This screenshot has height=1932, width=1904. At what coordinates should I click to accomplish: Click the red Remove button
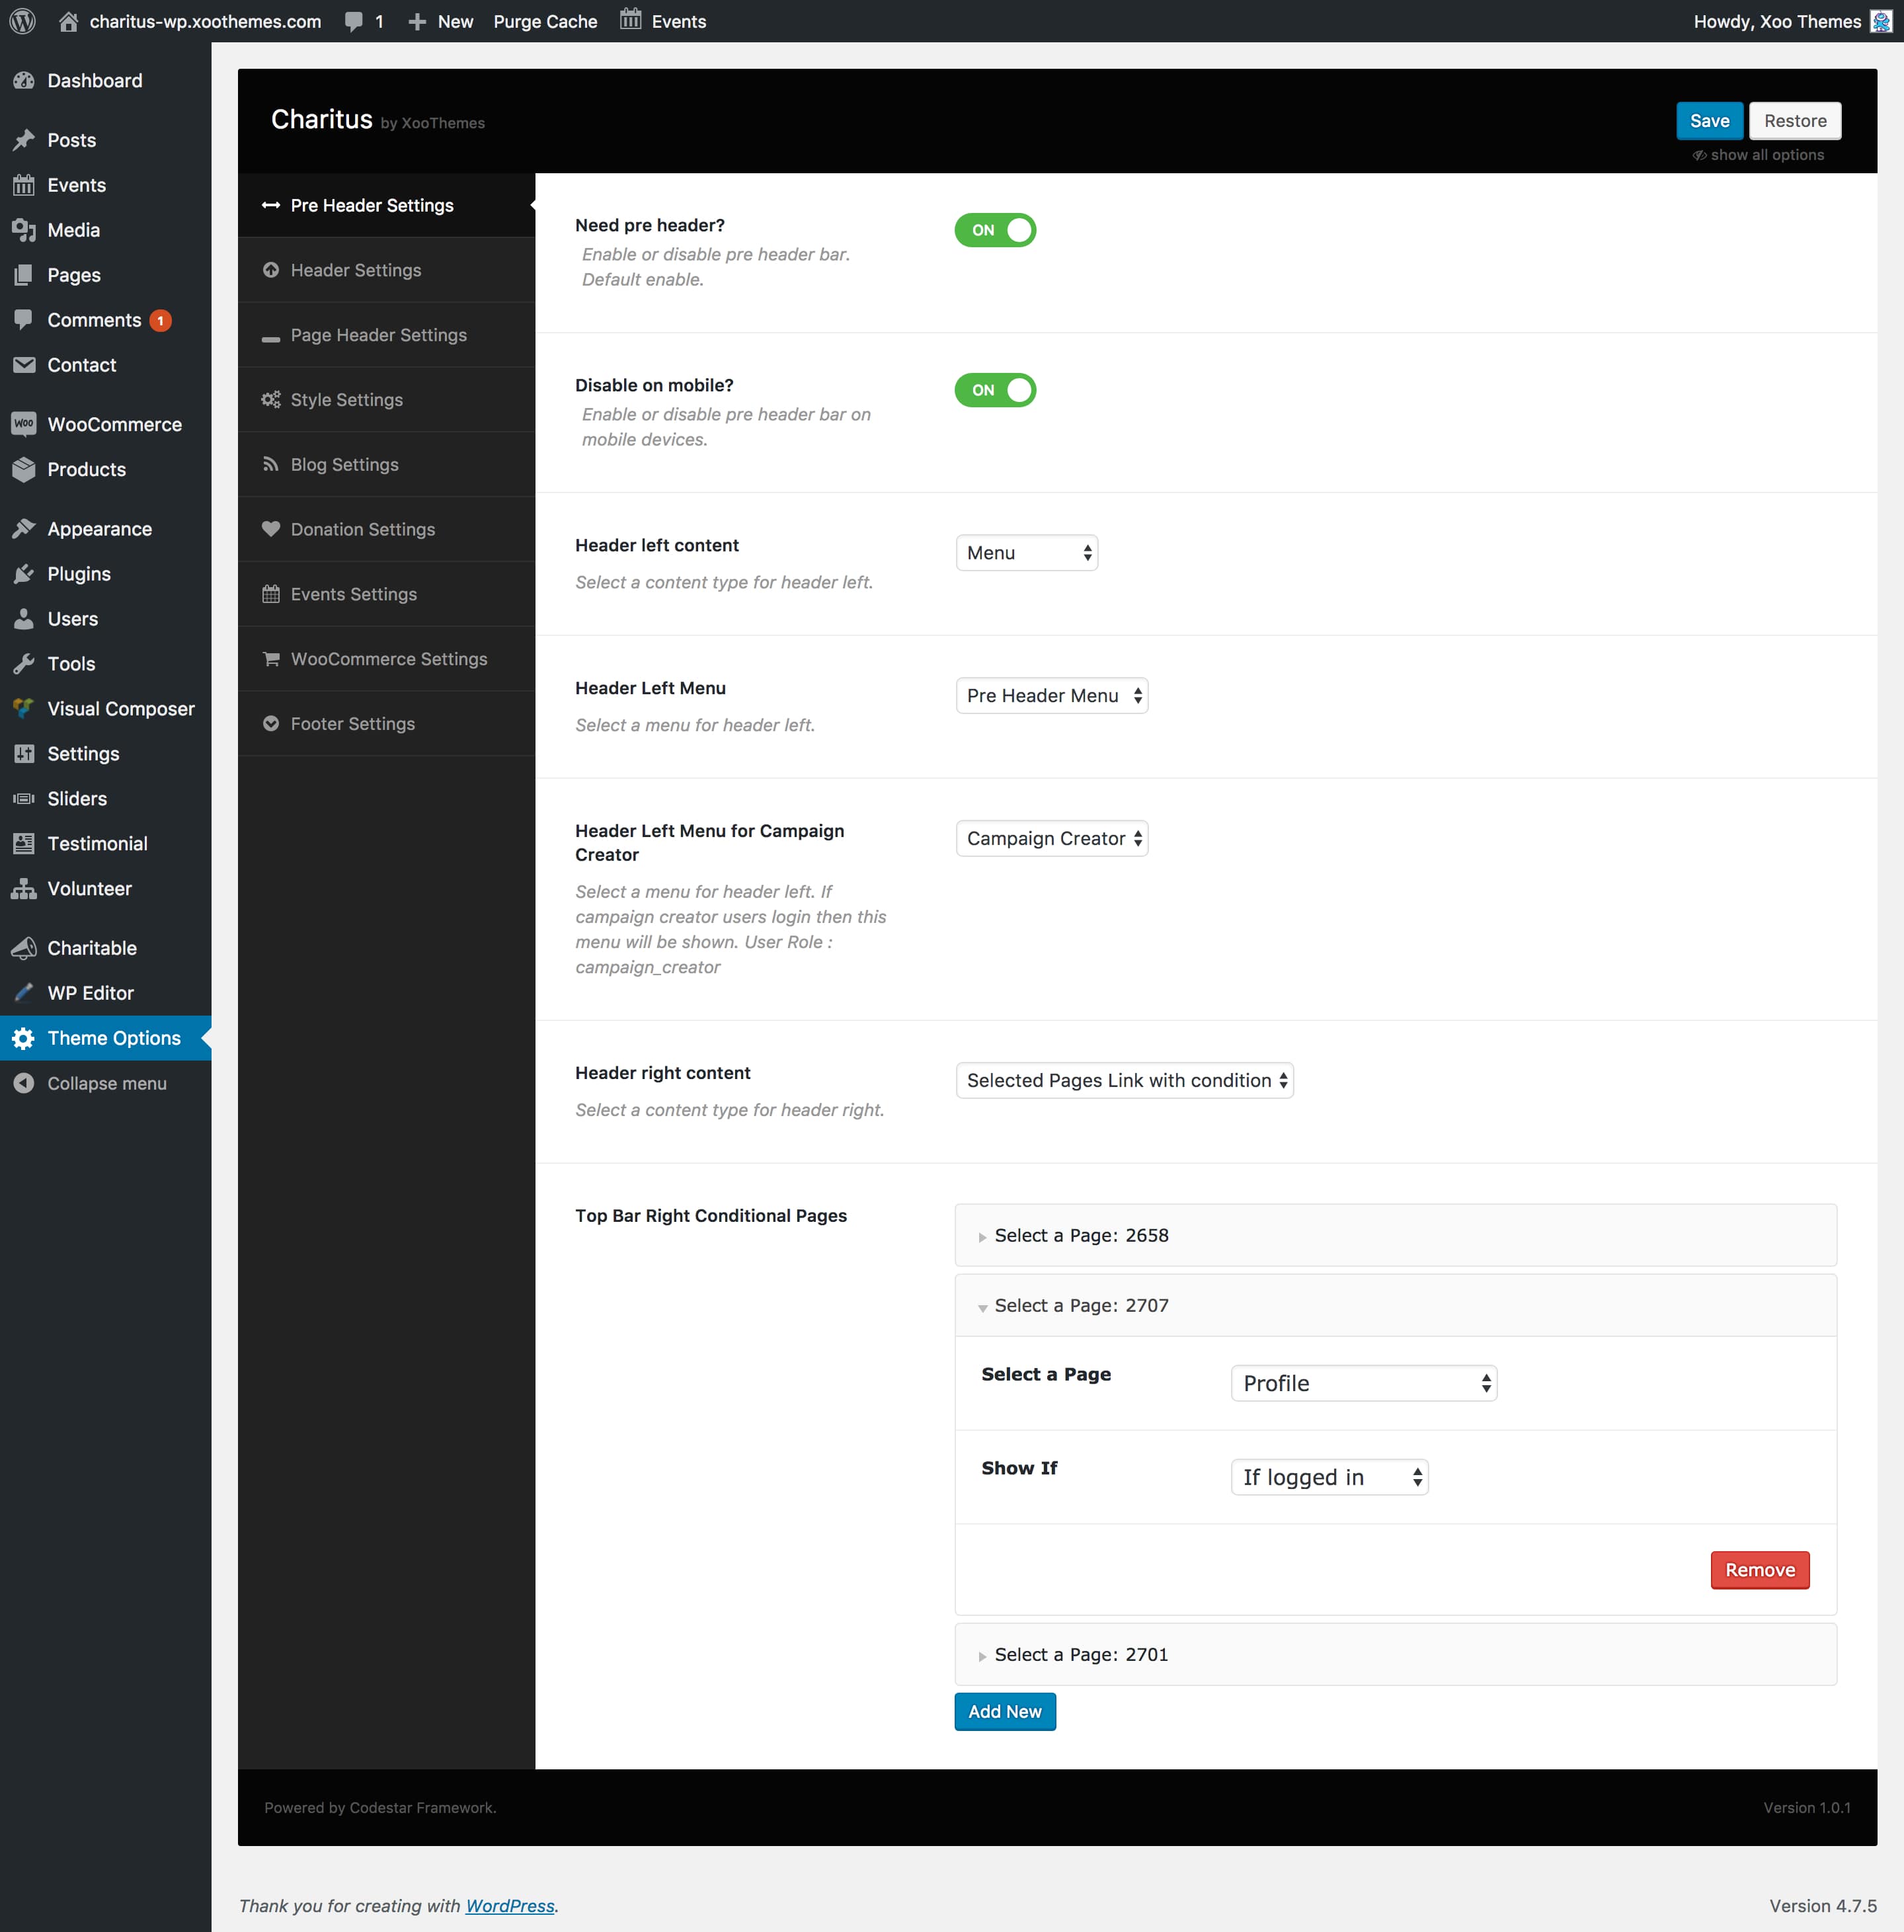[1759, 1570]
